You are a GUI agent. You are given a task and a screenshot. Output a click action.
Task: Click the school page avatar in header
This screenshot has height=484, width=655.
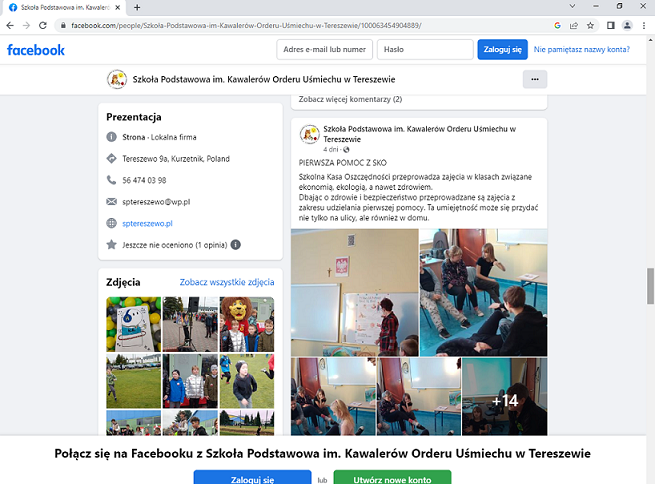click(x=117, y=79)
